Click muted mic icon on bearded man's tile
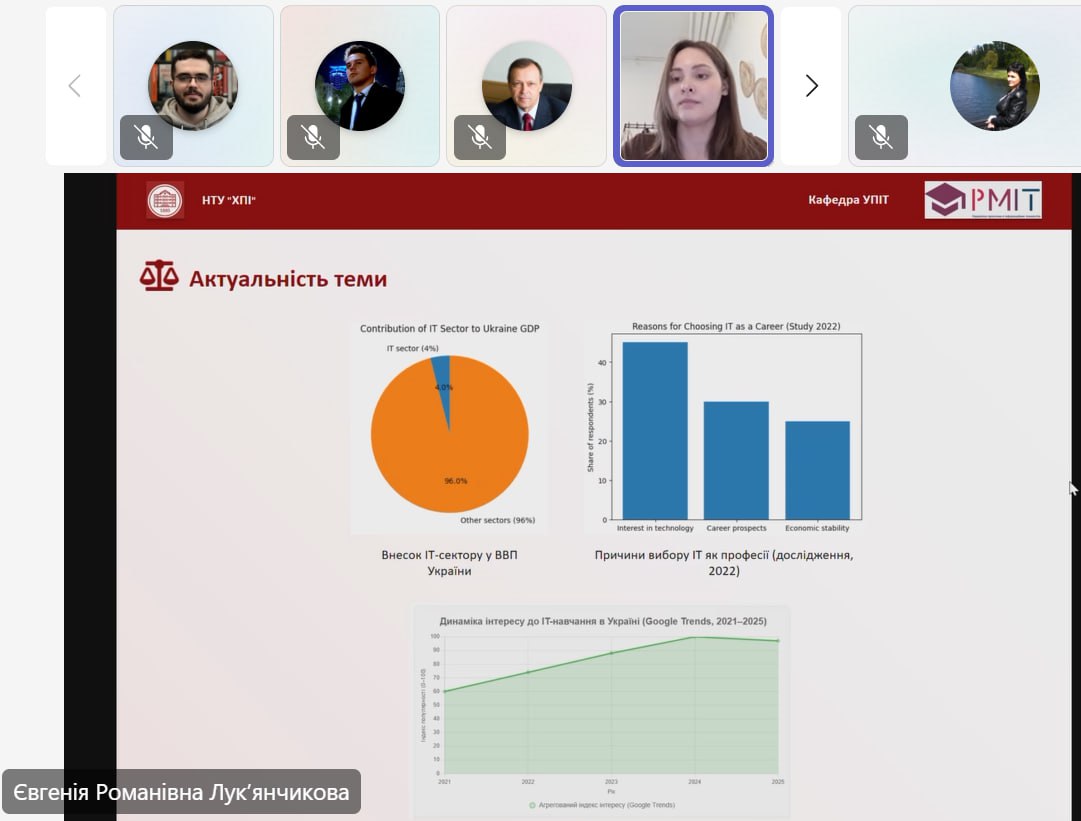1081x821 pixels. (146, 137)
